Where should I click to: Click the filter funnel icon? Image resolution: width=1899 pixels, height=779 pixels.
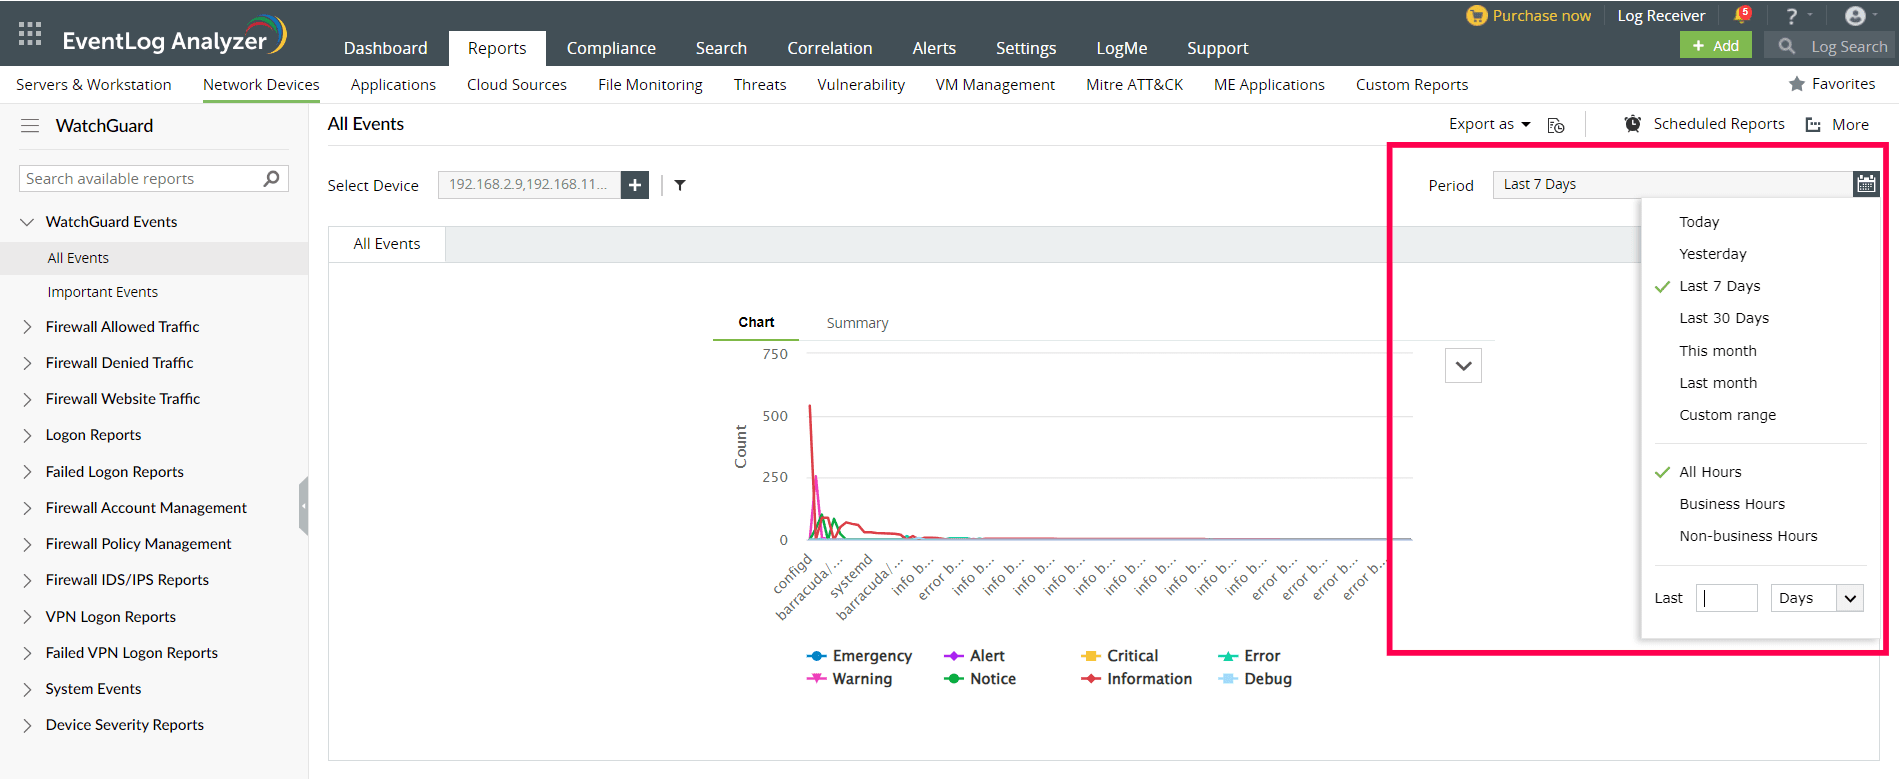tap(680, 185)
